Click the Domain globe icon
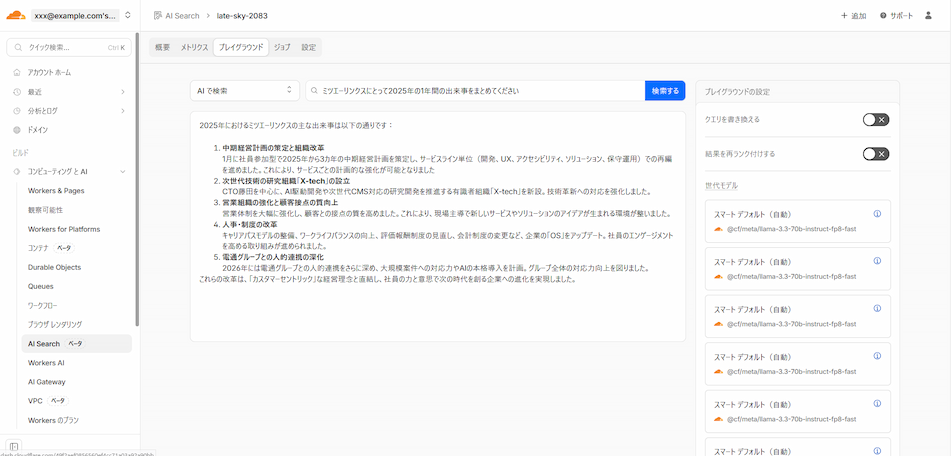The image size is (951, 456). (x=17, y=130)
